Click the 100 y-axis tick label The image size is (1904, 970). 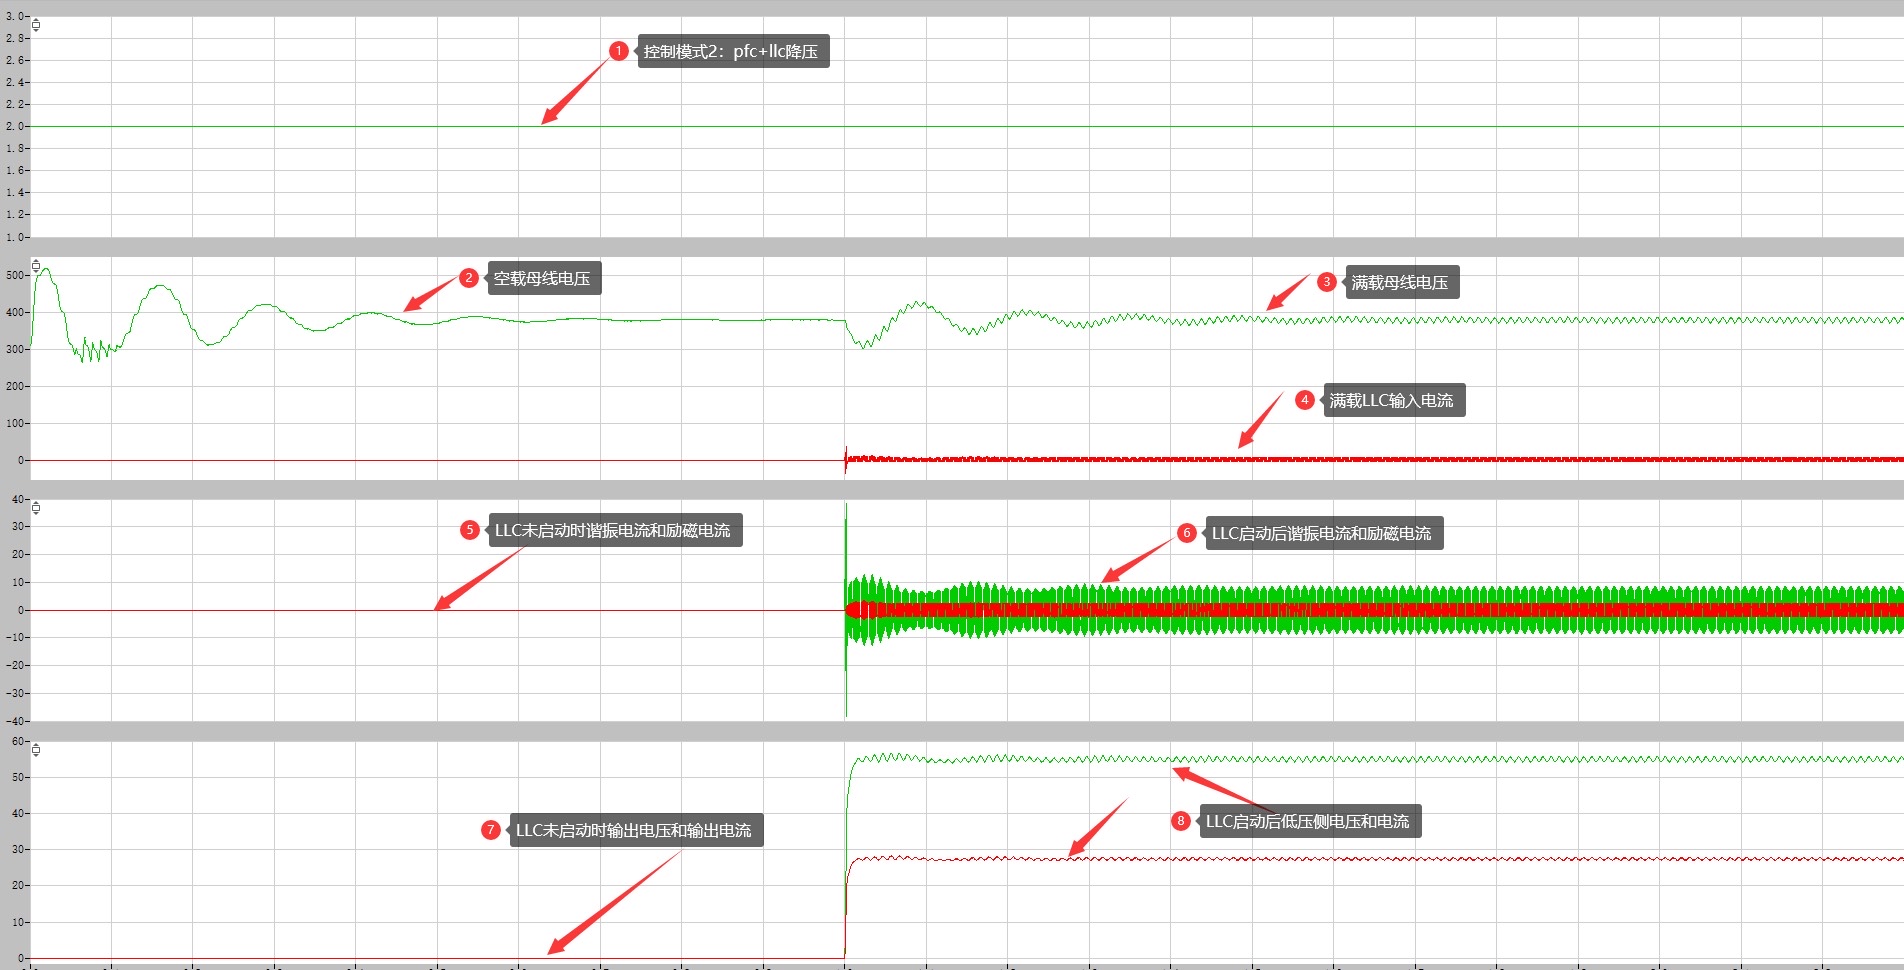tap(15, 423)
